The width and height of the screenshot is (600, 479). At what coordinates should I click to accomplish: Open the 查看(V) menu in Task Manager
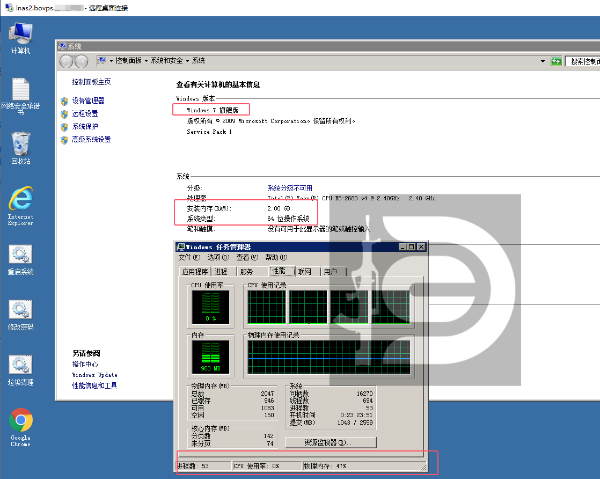[247, 257]
